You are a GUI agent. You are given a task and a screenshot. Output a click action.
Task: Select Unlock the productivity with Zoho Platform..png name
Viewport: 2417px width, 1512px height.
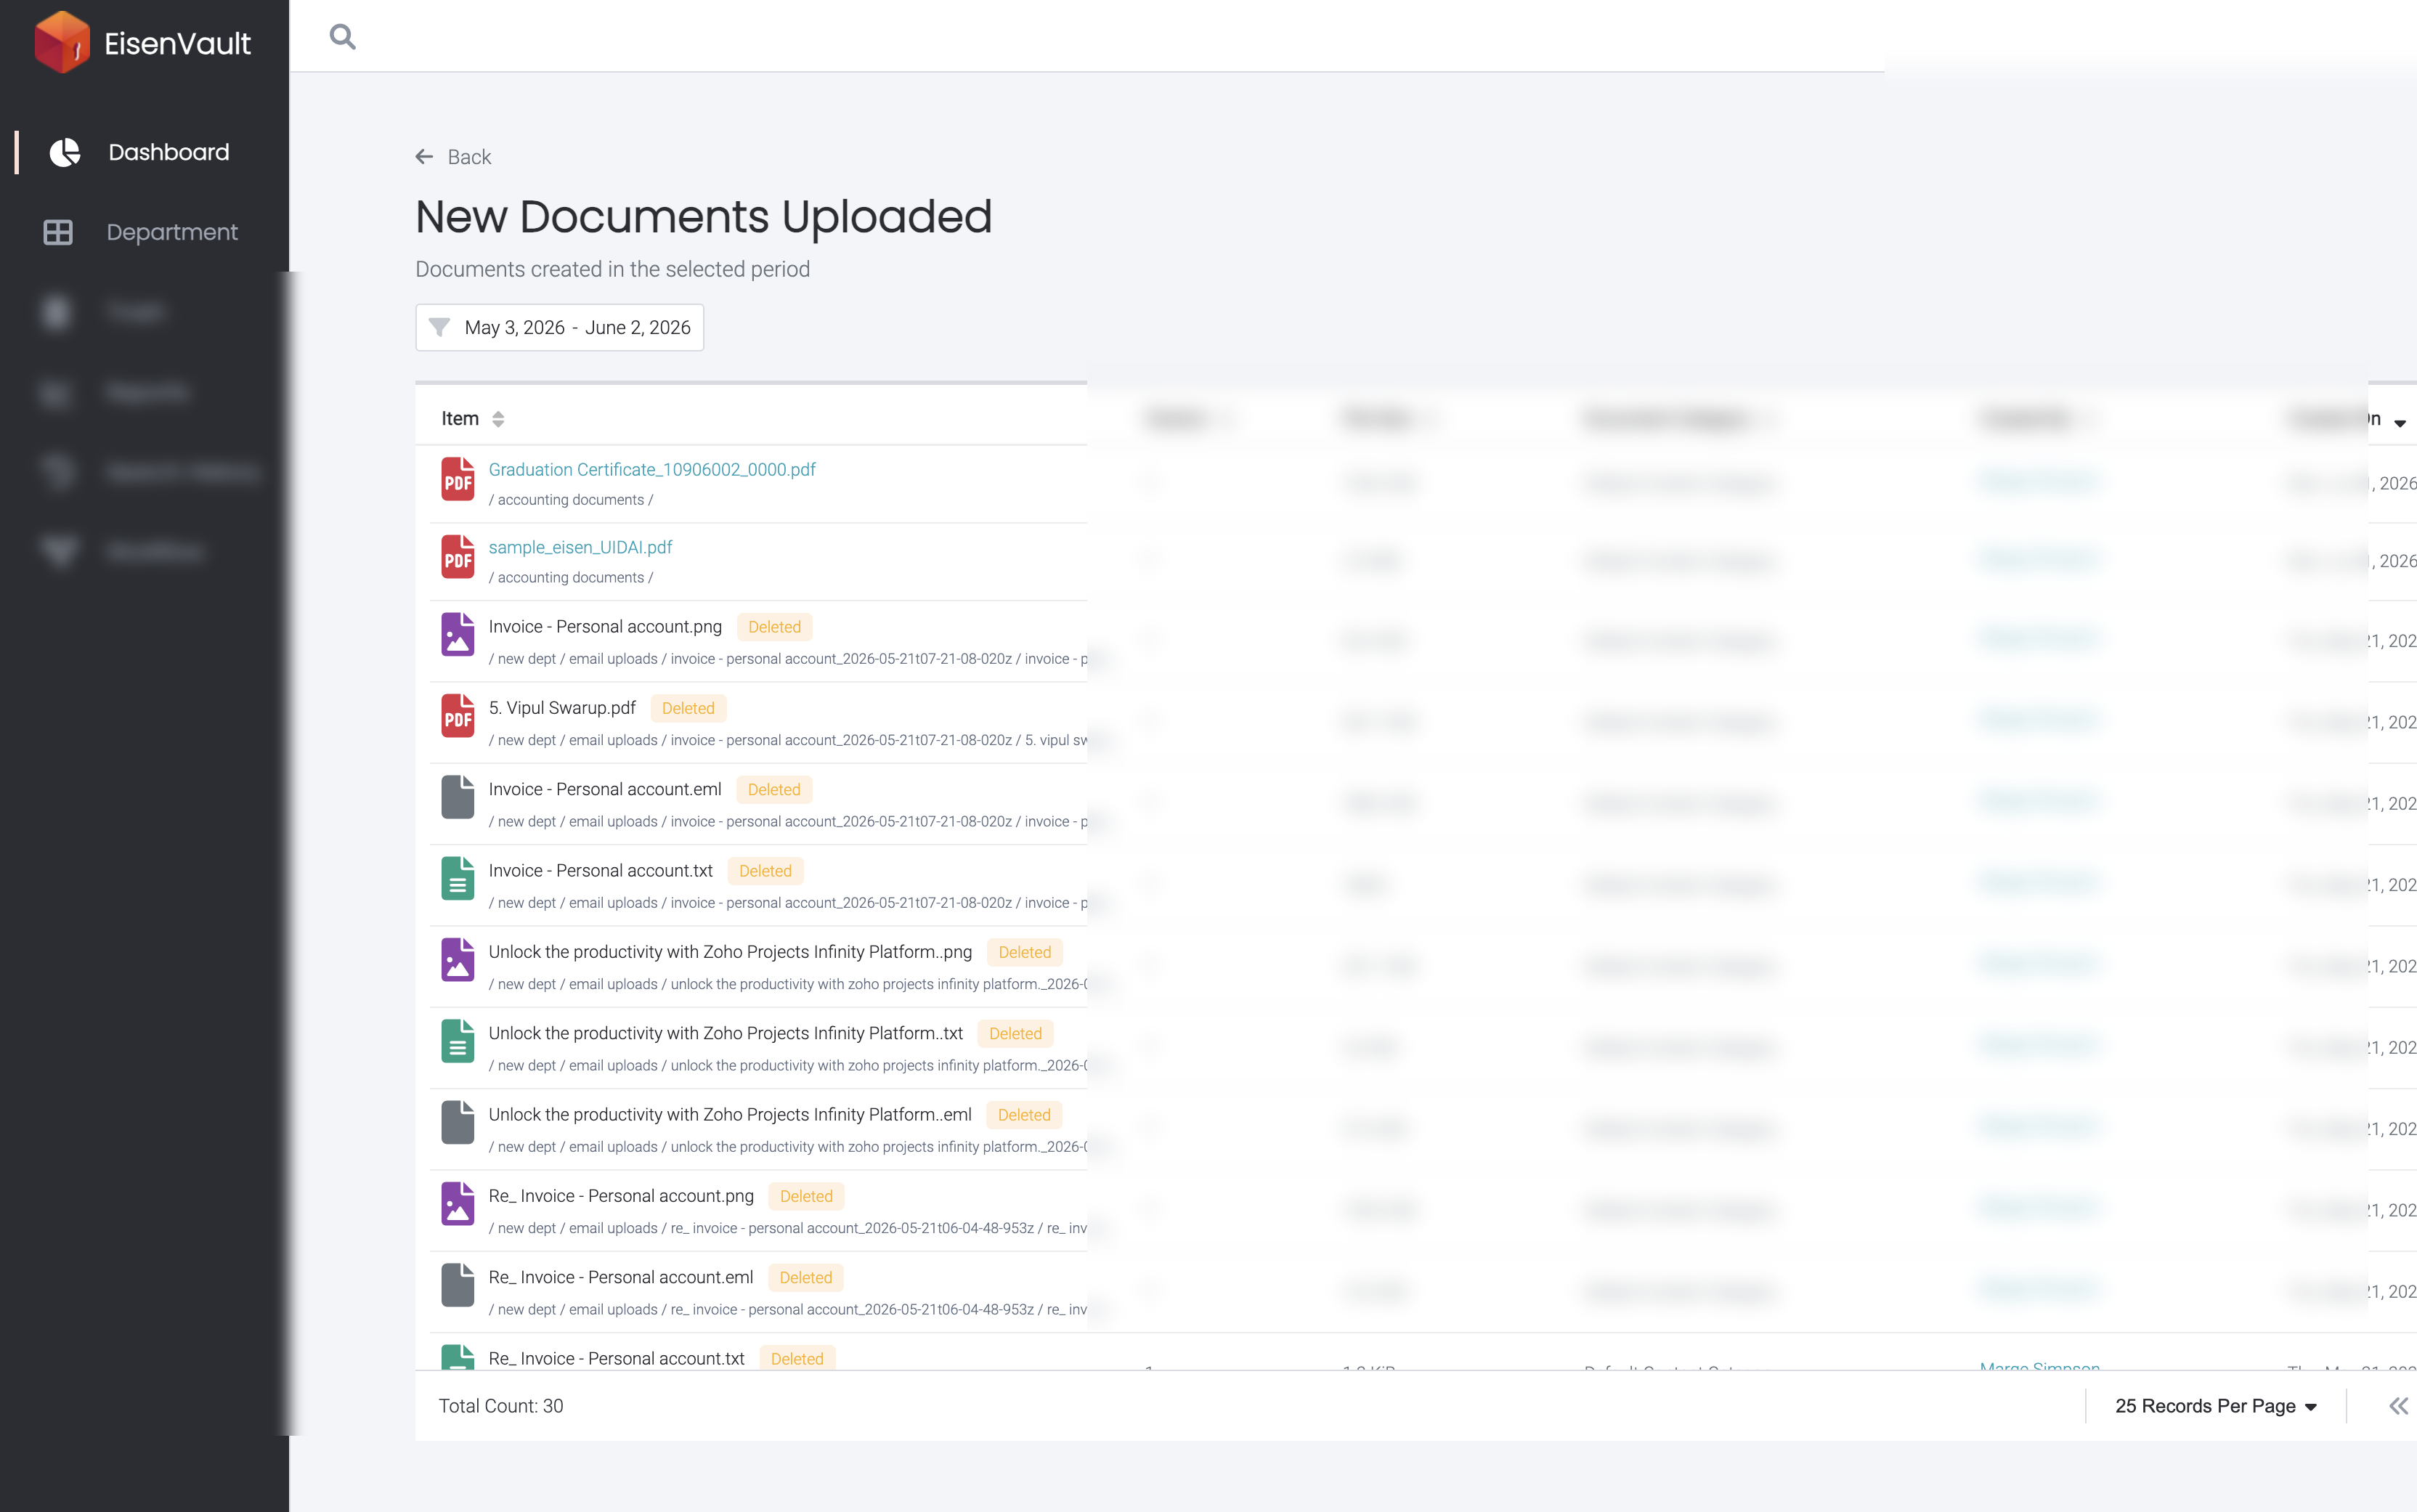[730, 951]
